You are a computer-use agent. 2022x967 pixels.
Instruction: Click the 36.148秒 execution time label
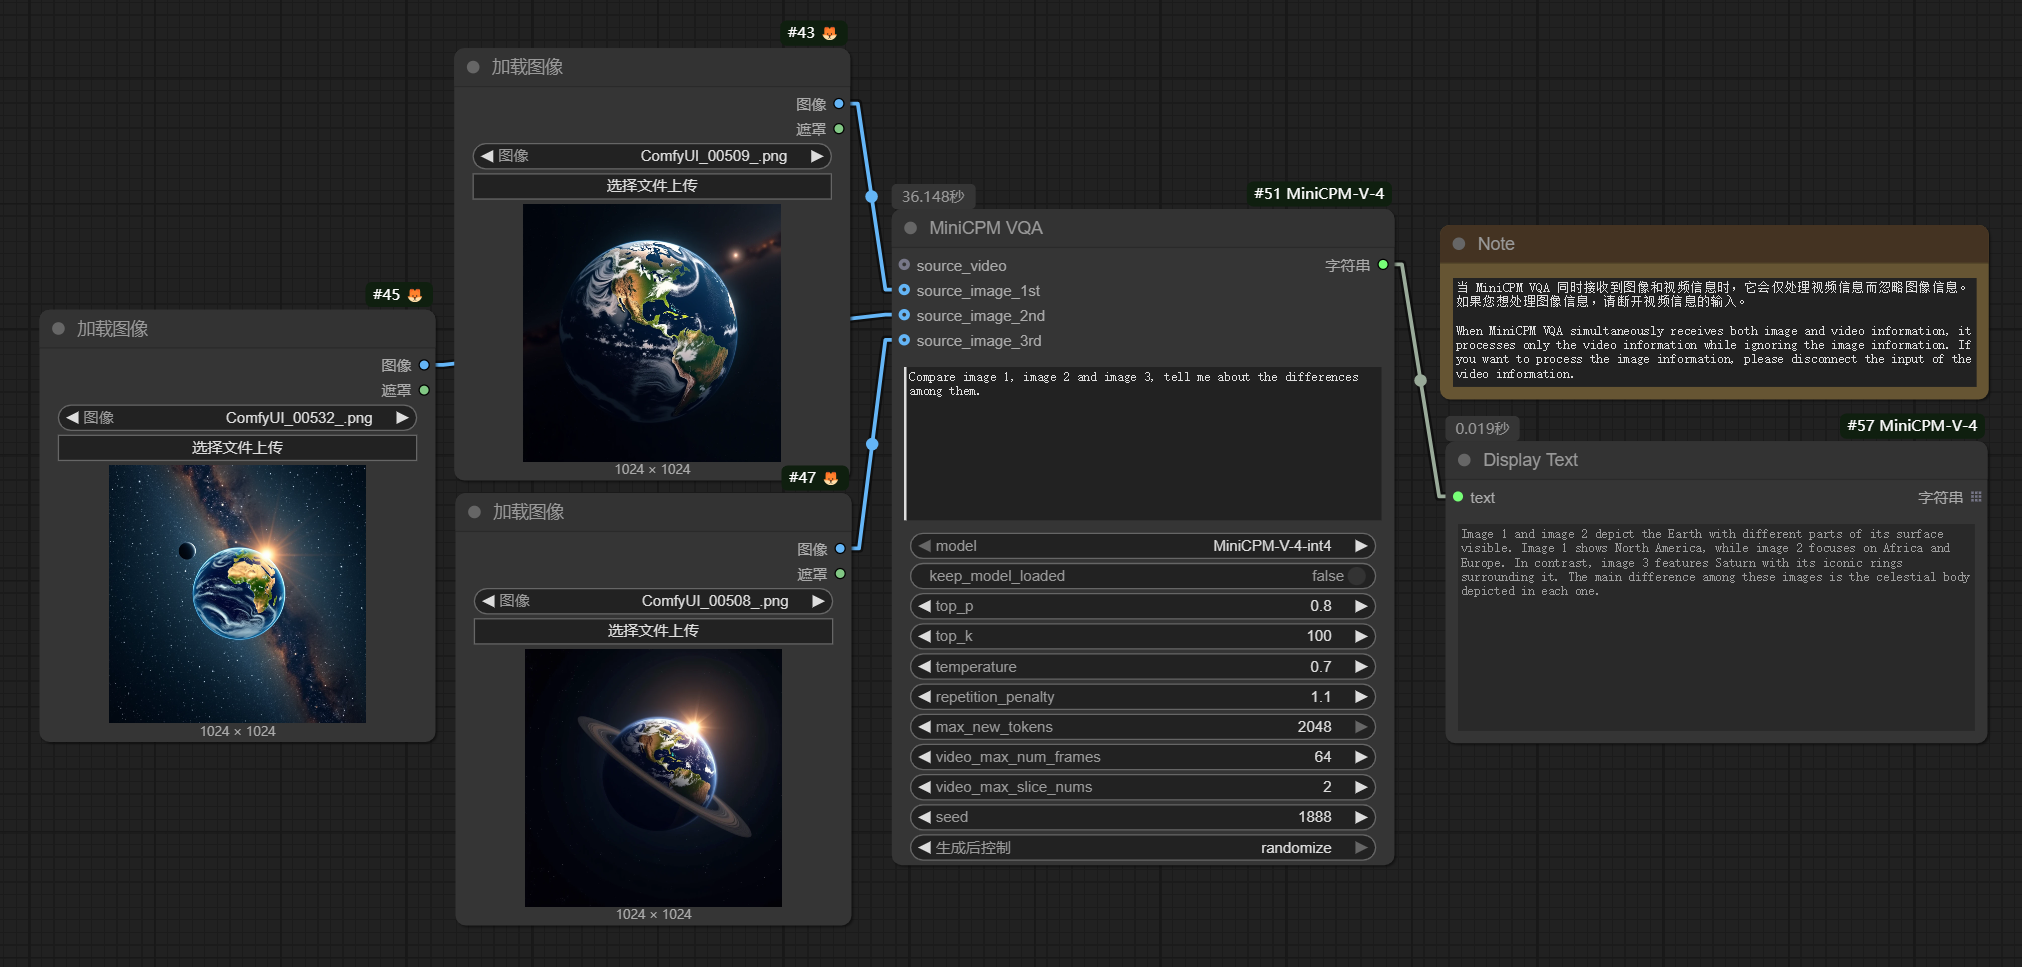click(933, 197)
